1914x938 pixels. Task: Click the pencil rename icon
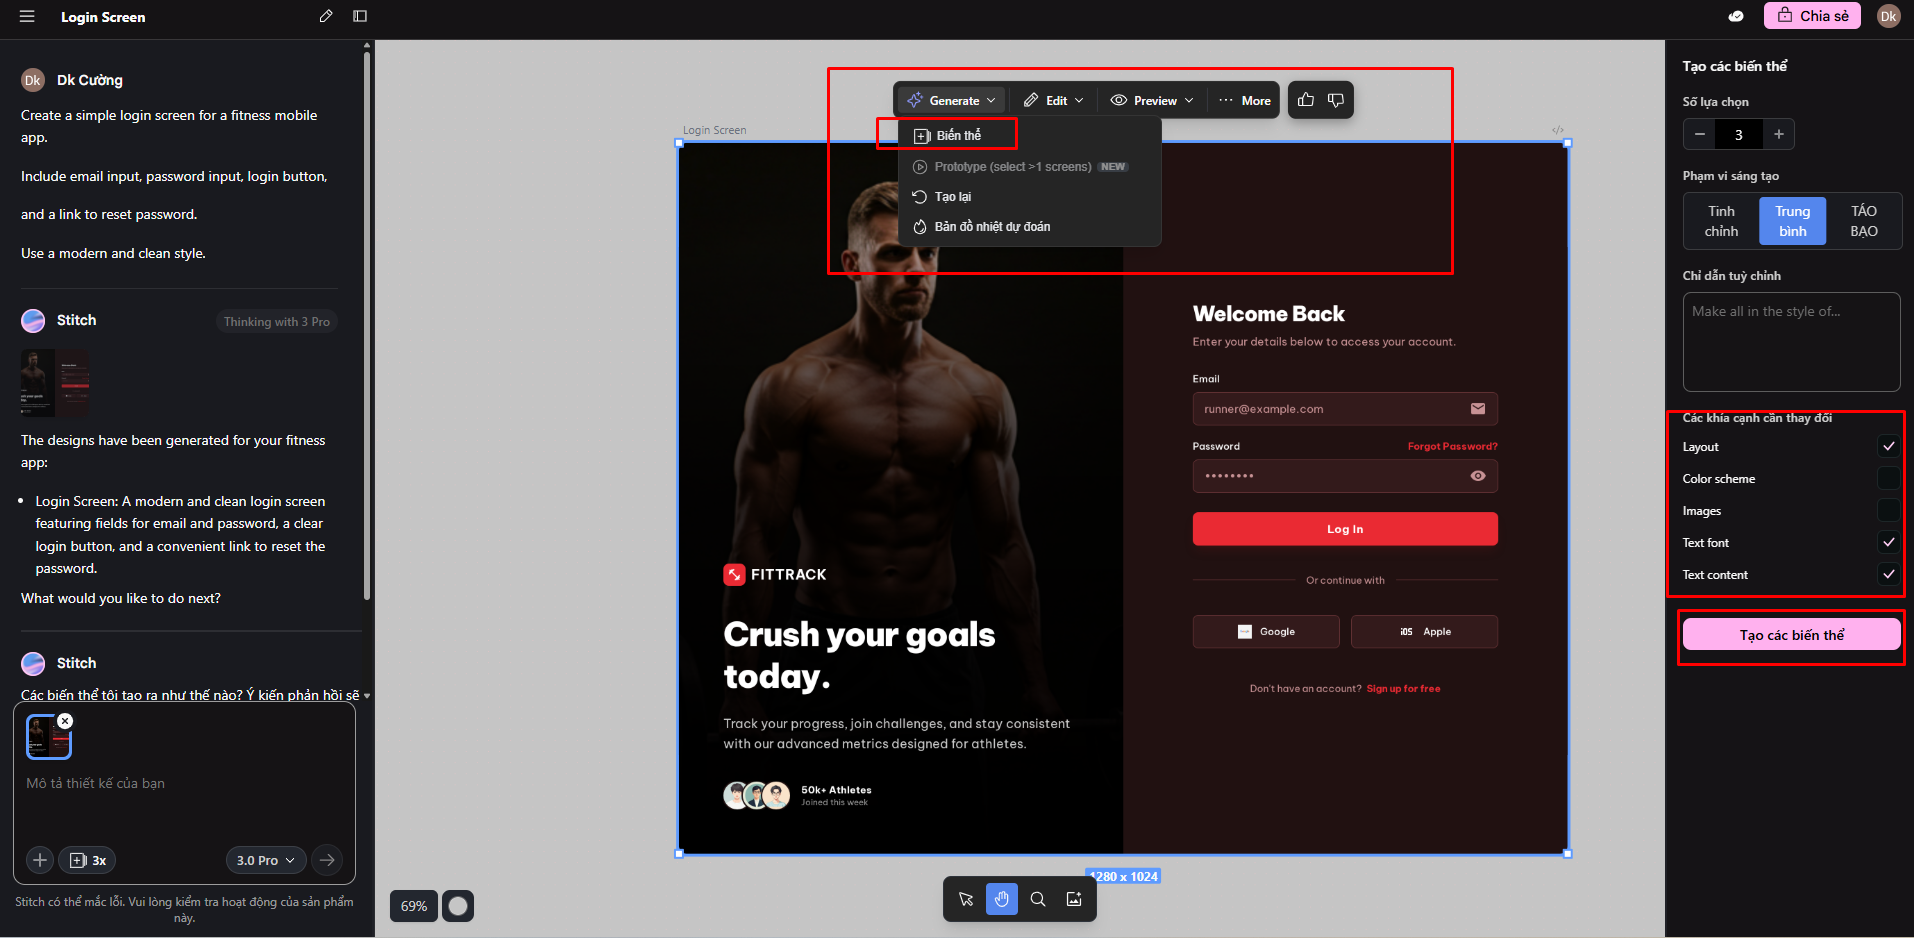[x=326, y=16]
